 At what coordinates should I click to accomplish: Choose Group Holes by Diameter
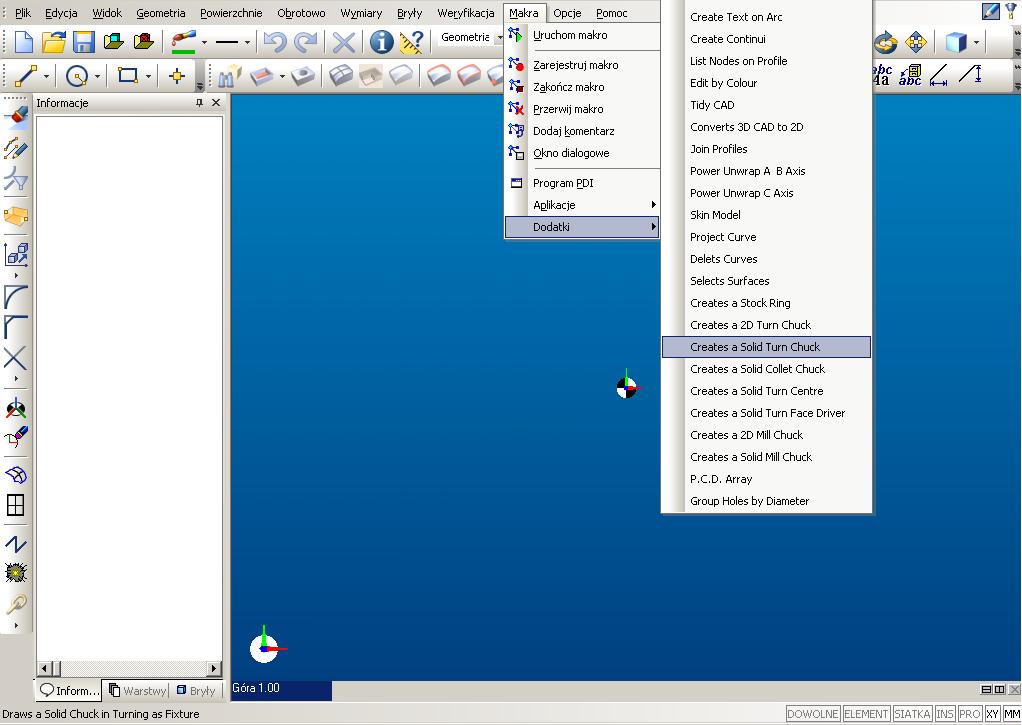click(x=766, y=501)
